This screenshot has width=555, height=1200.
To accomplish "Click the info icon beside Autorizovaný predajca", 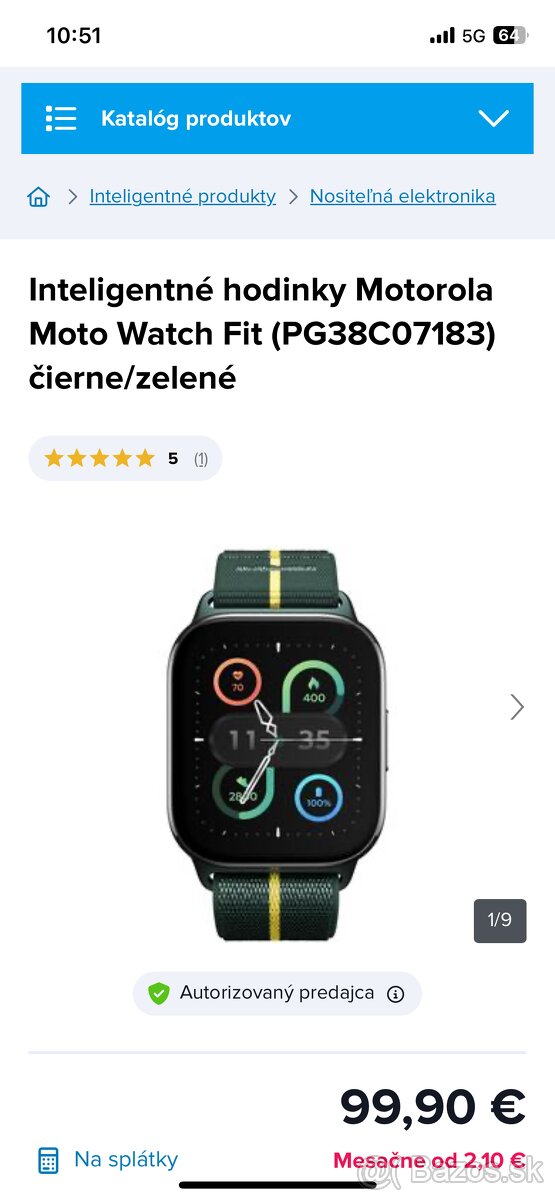I will tap(396, 994).
